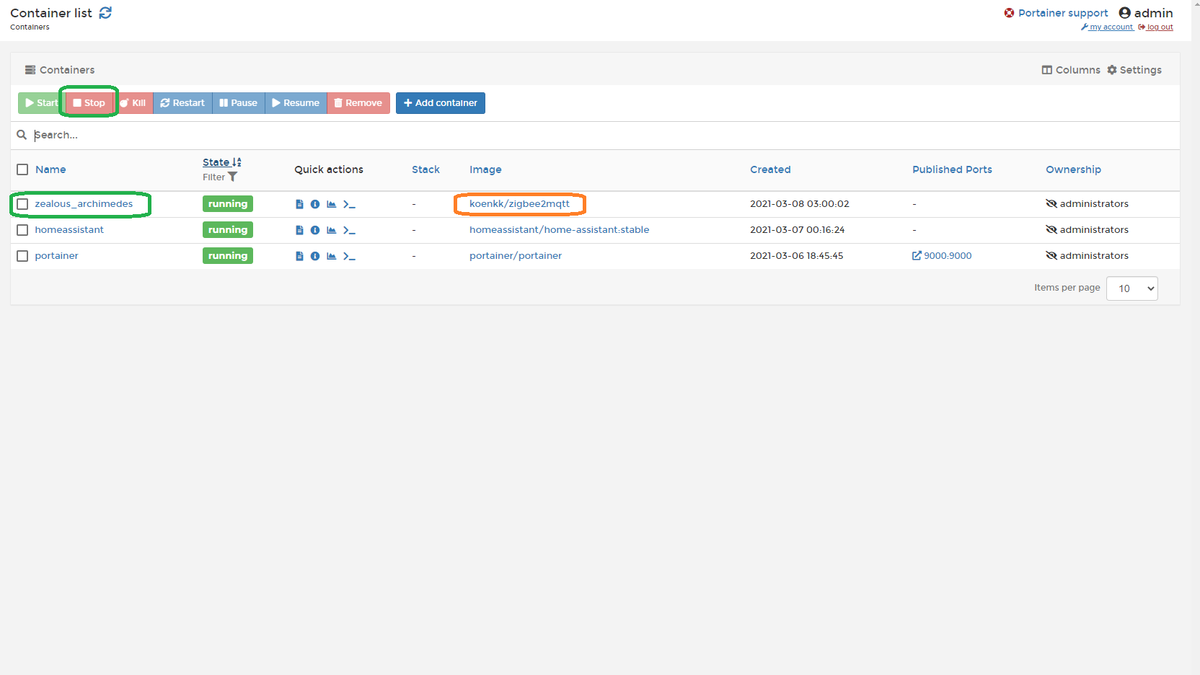Click the Resume button

pos(296,103)
